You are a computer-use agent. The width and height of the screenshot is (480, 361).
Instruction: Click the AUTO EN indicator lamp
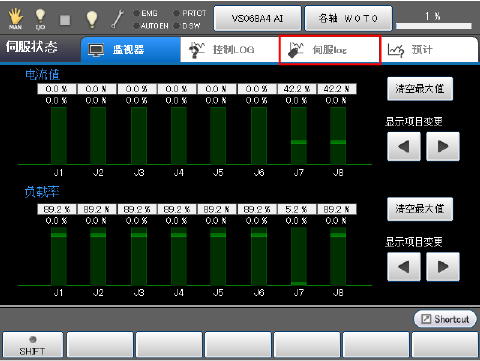[x=136, y=26]
